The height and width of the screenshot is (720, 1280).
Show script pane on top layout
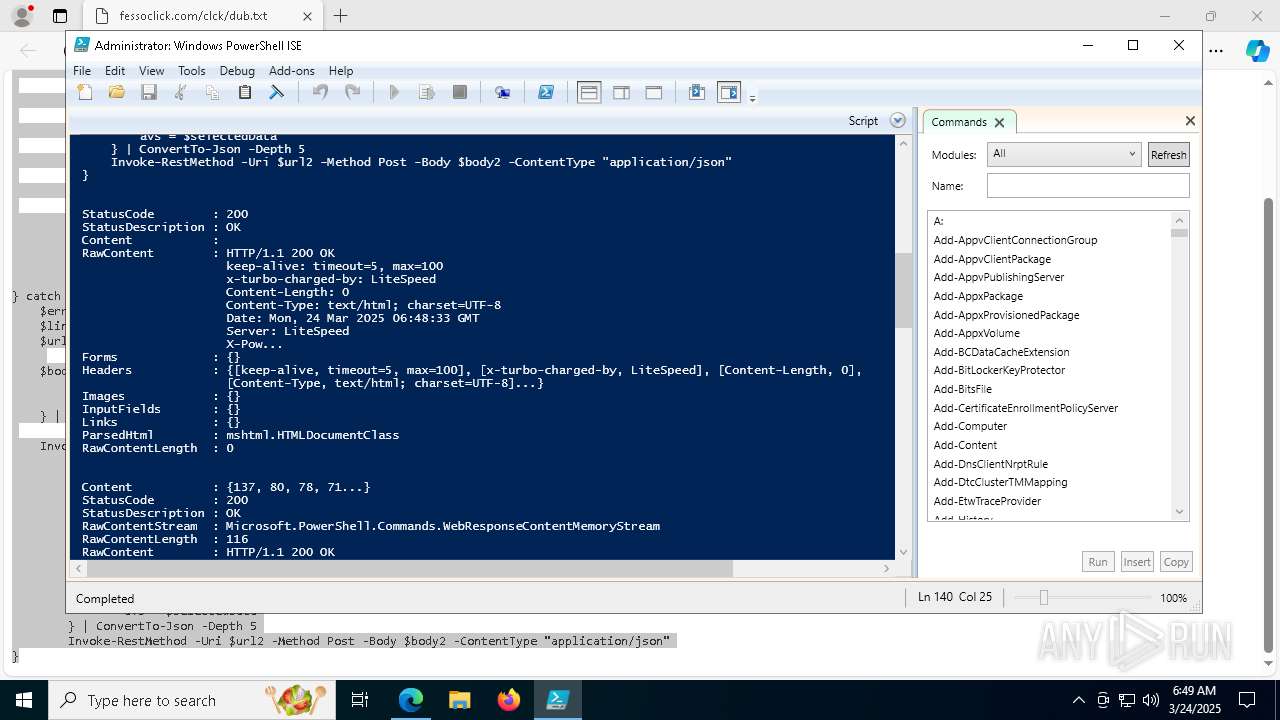coord(589,92)
